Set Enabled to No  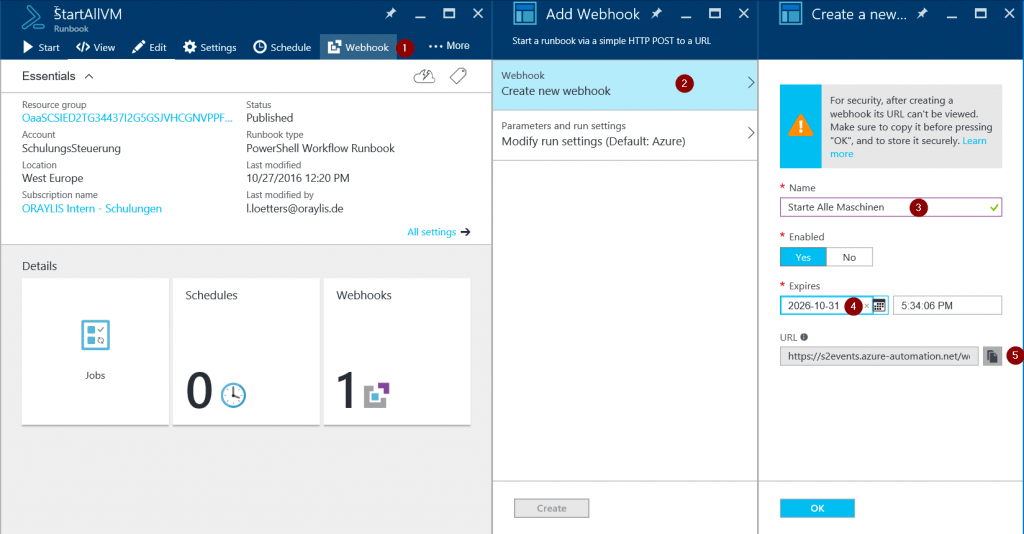849,257
